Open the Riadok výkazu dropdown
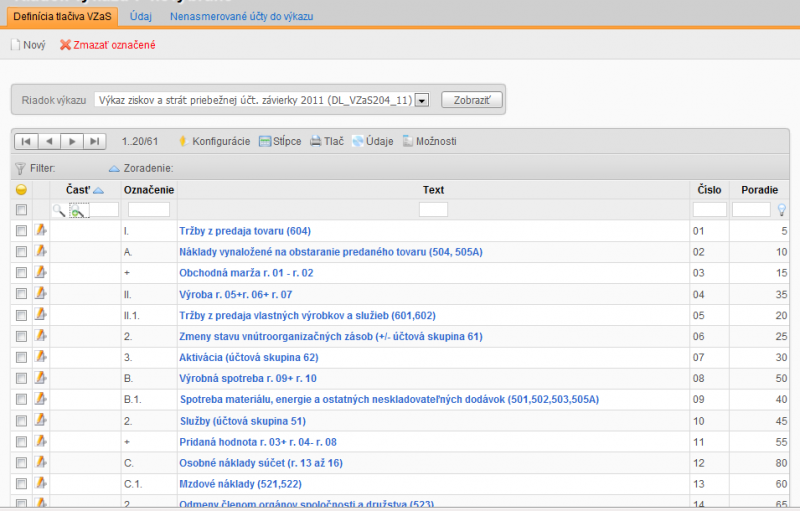Image resolution: width=800 pixels, height=511 pixels. pyautogui.click(x=422, y=100)
